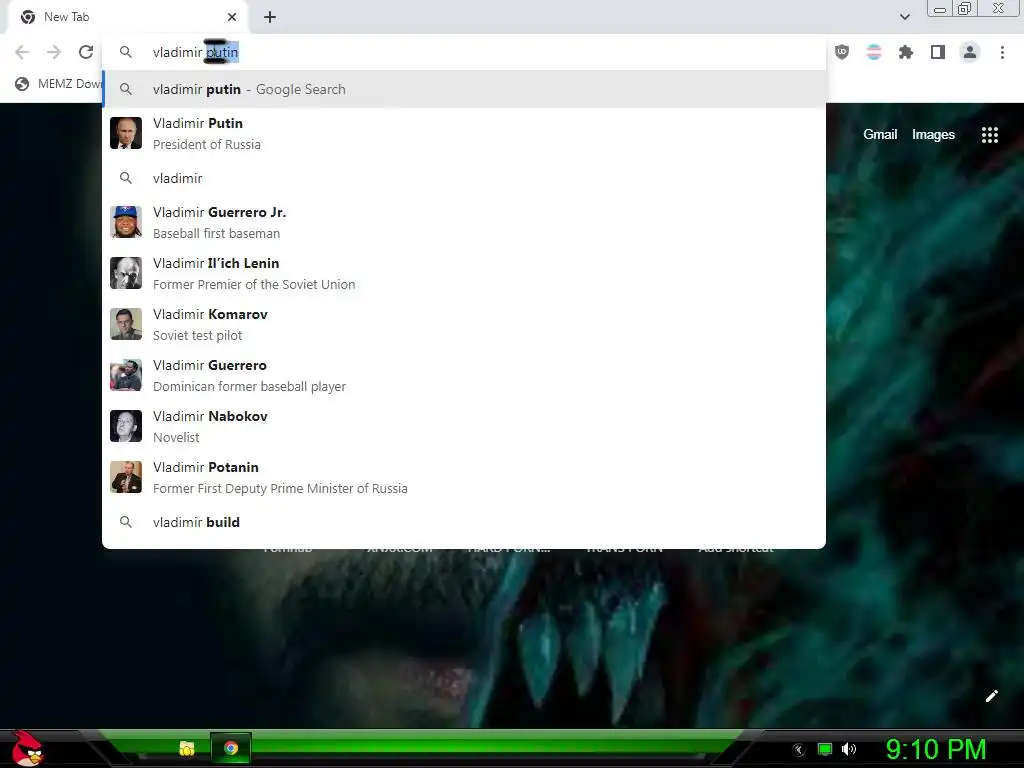Go forward using the forward arrow
This screenshot has height=768, width=1024.
pos(54,52)
